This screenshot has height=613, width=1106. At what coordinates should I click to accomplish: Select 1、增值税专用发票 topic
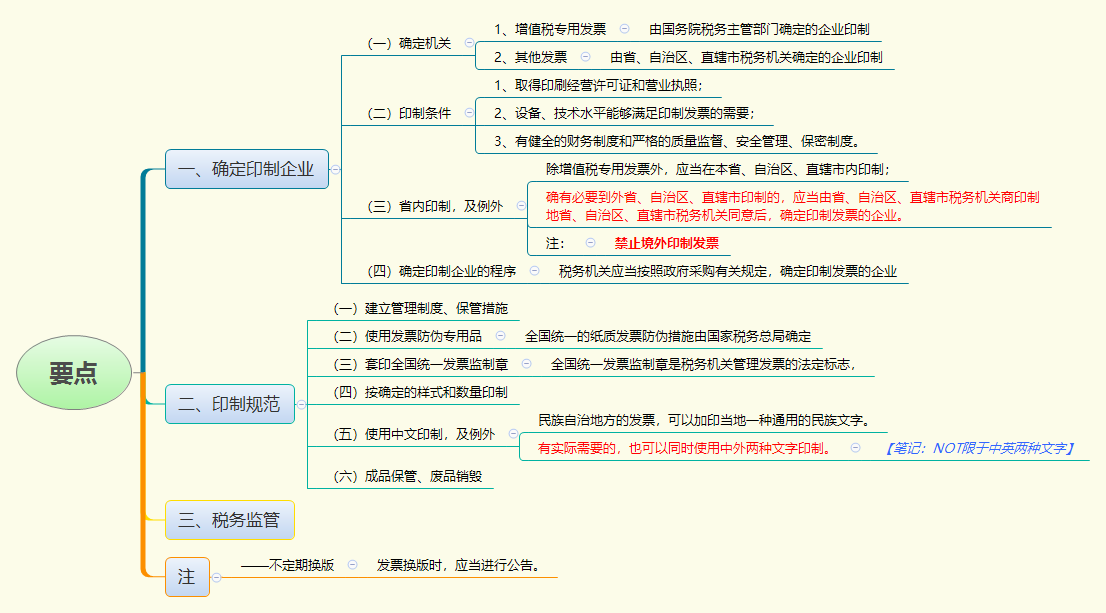(550, 29)
